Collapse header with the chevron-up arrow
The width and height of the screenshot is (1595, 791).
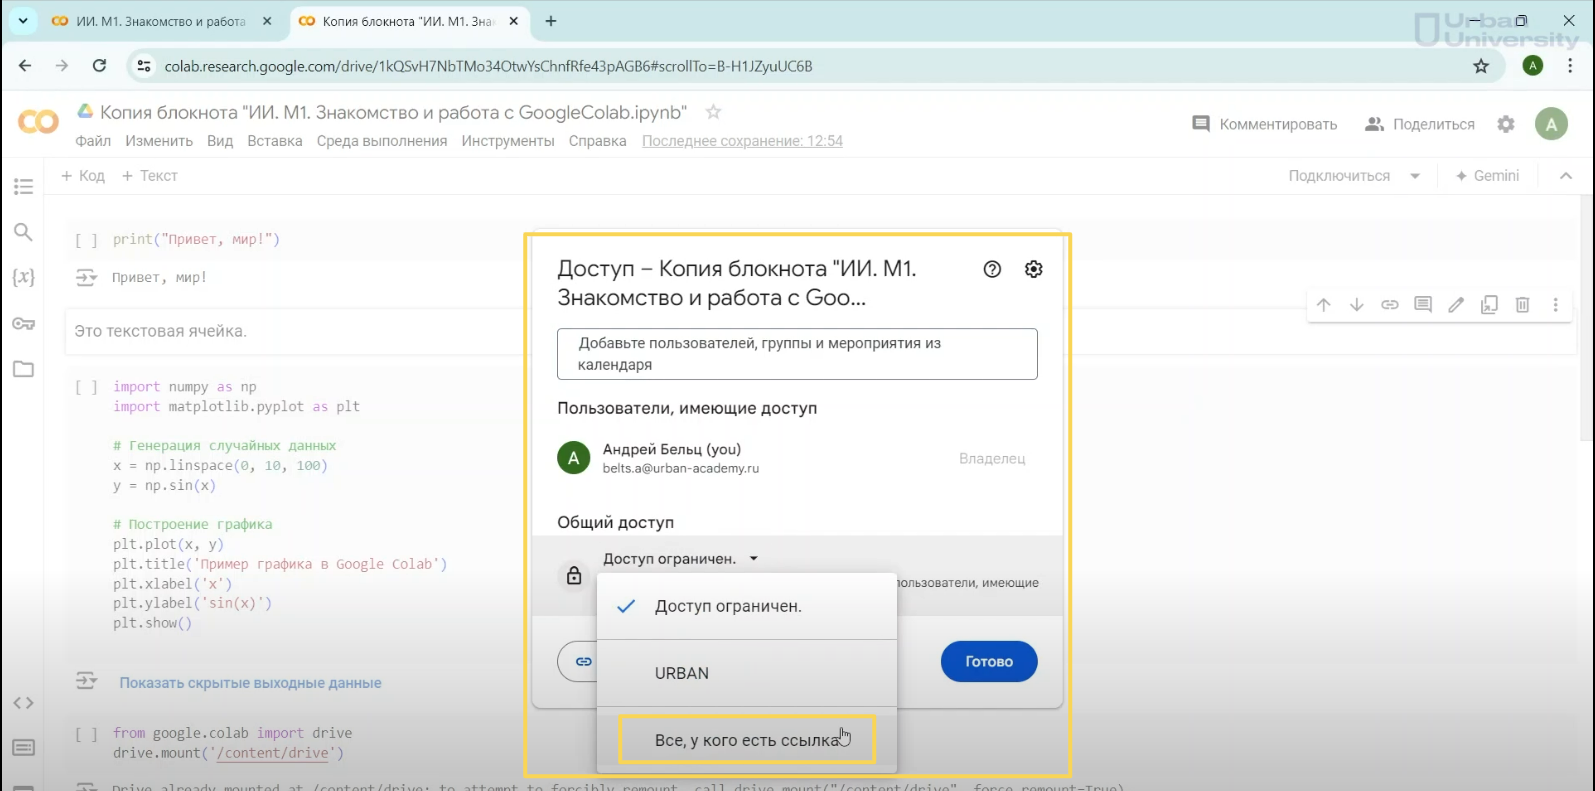tap(1566, 176)
